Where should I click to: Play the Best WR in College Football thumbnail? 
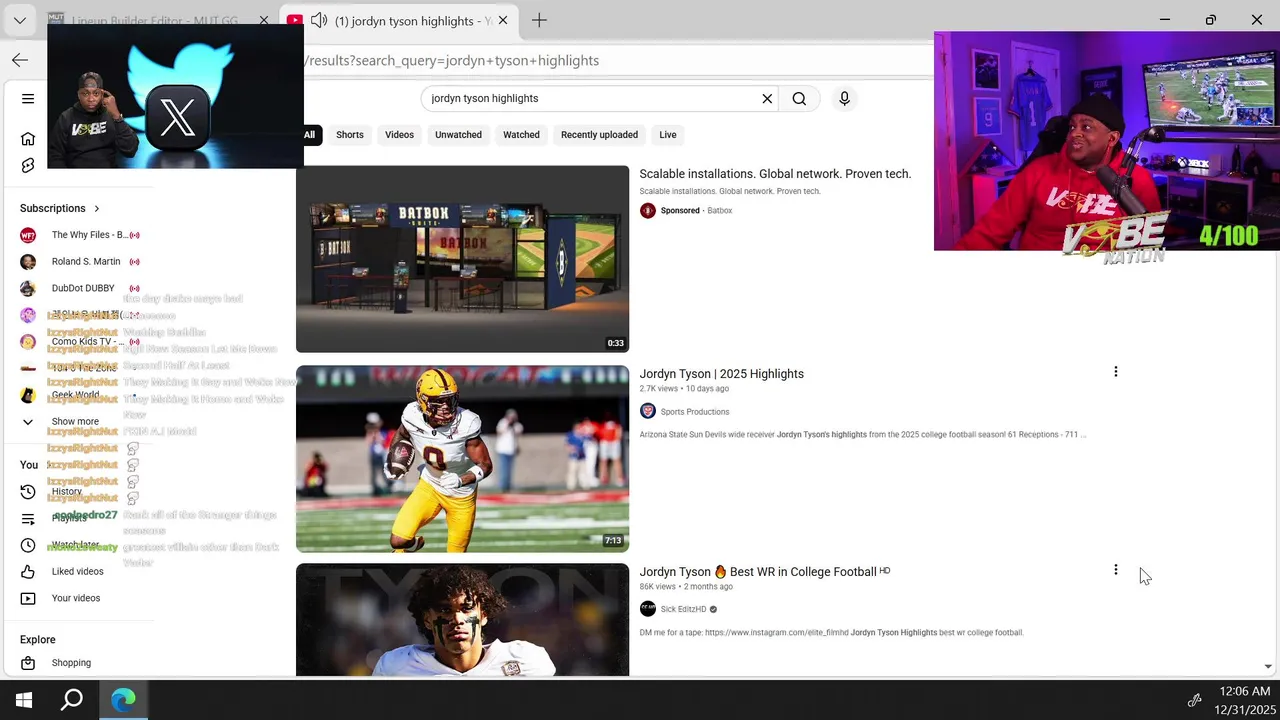462,620
